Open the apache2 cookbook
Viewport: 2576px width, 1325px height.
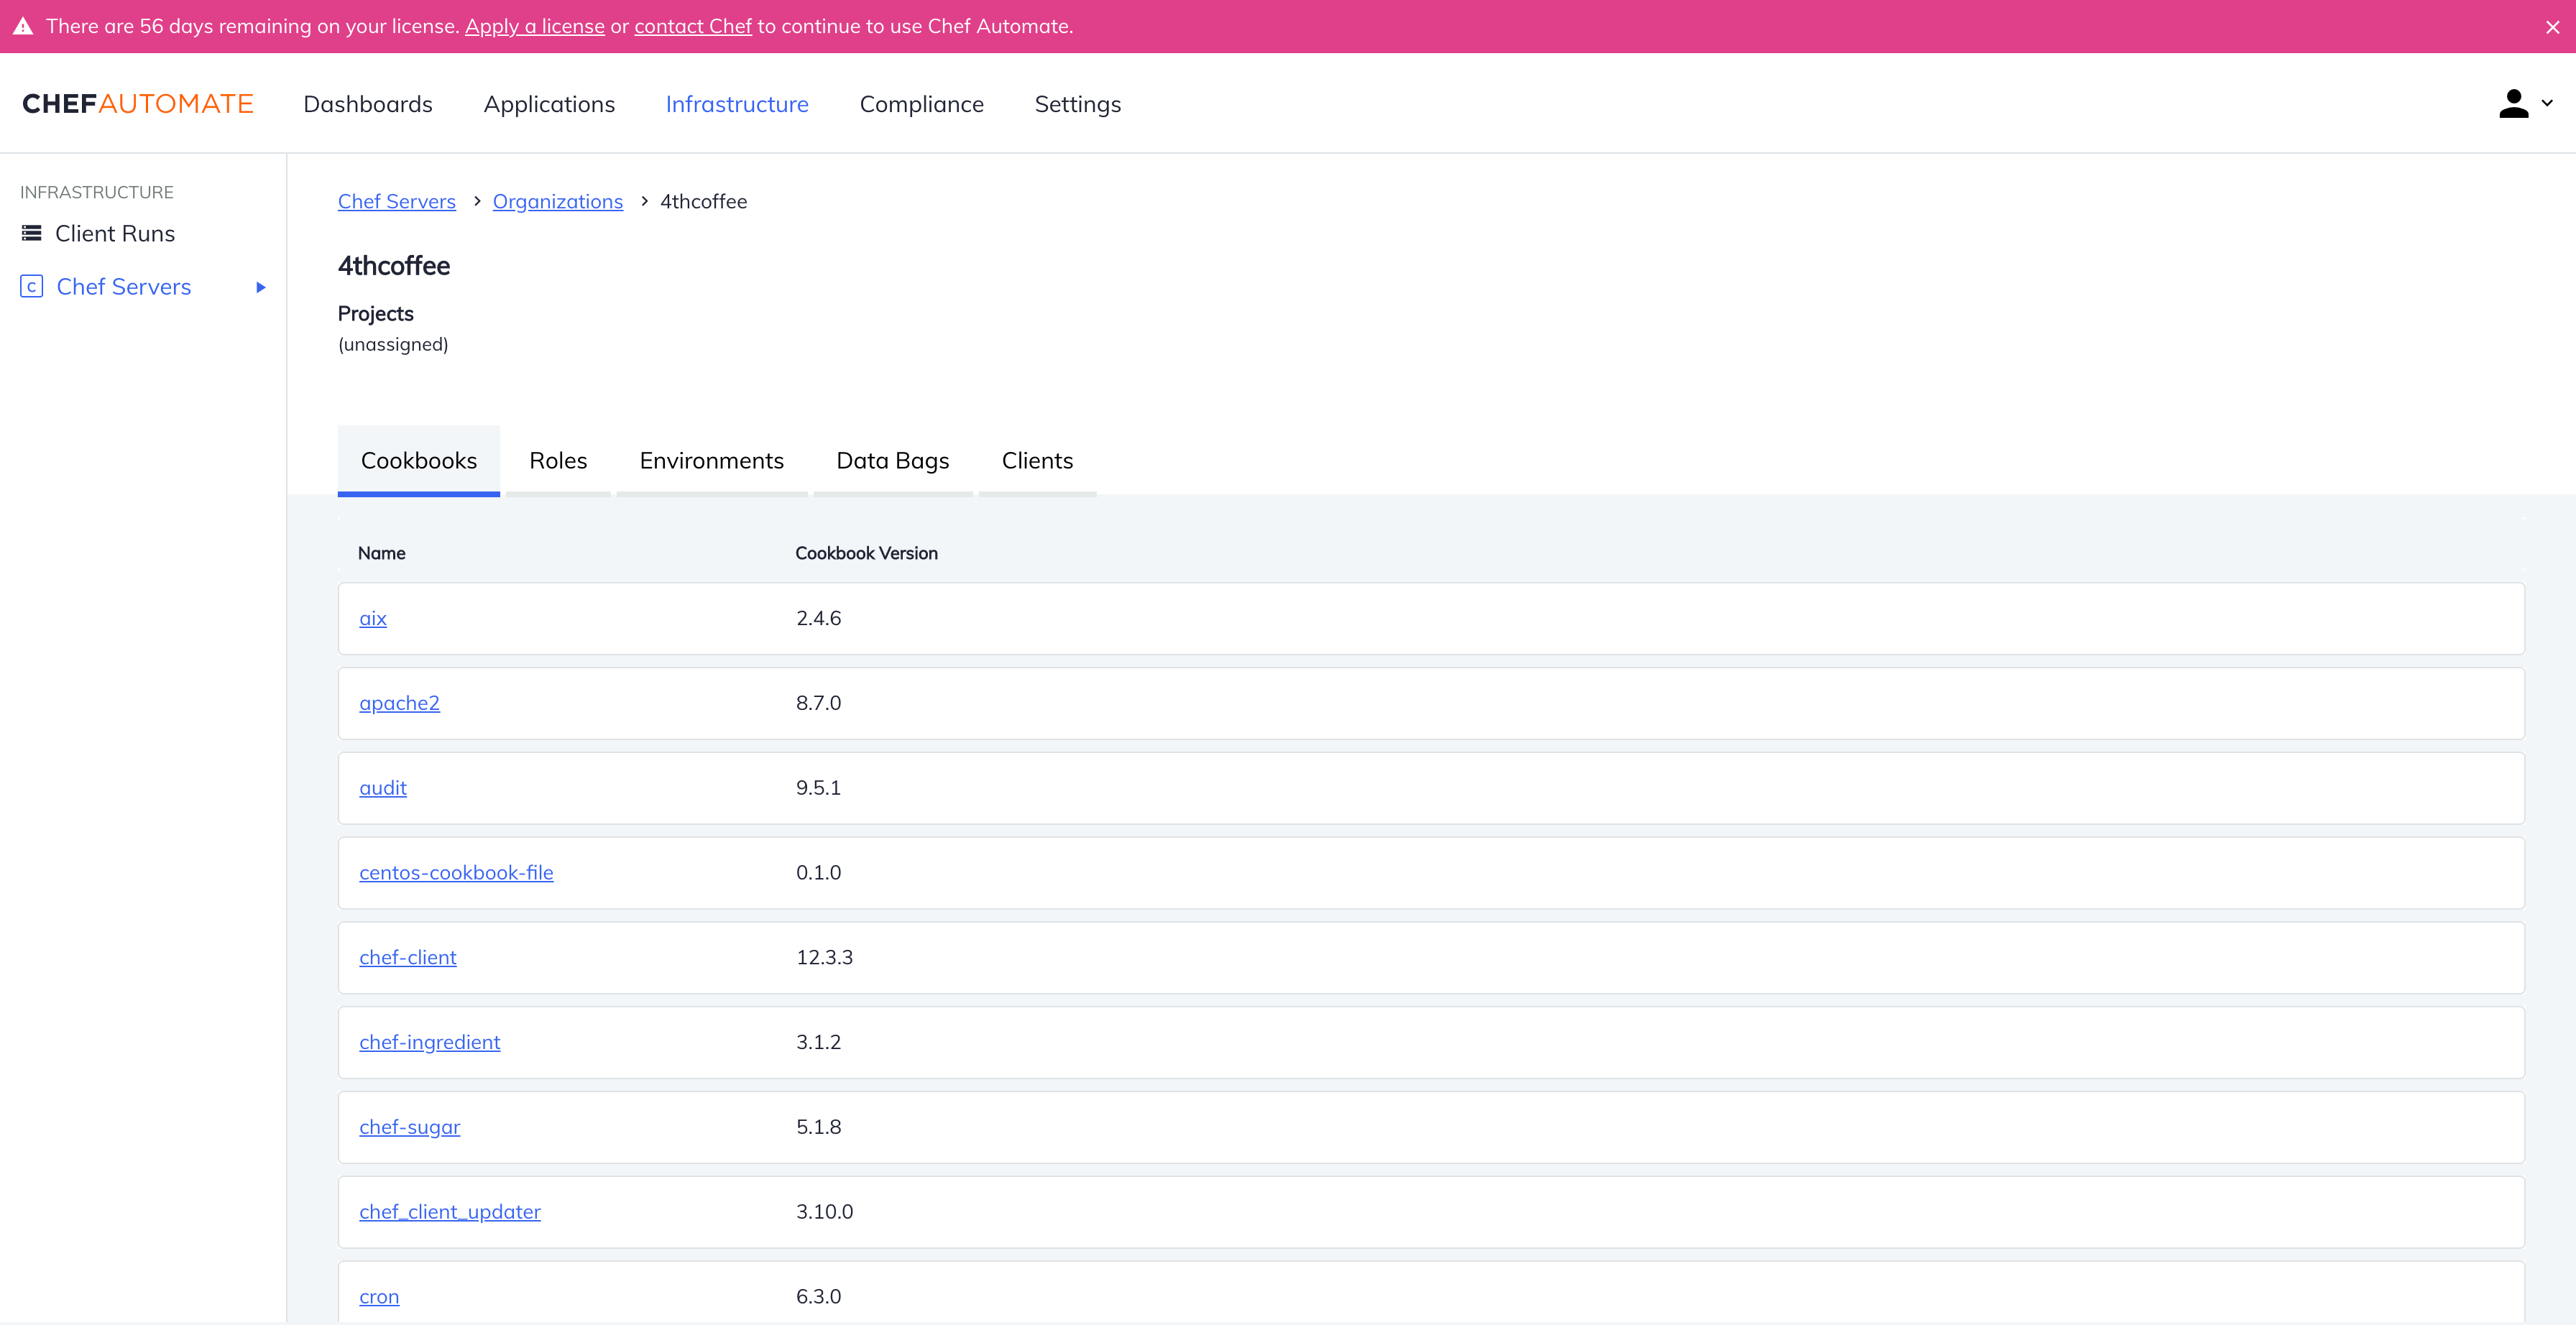point(399,702)
